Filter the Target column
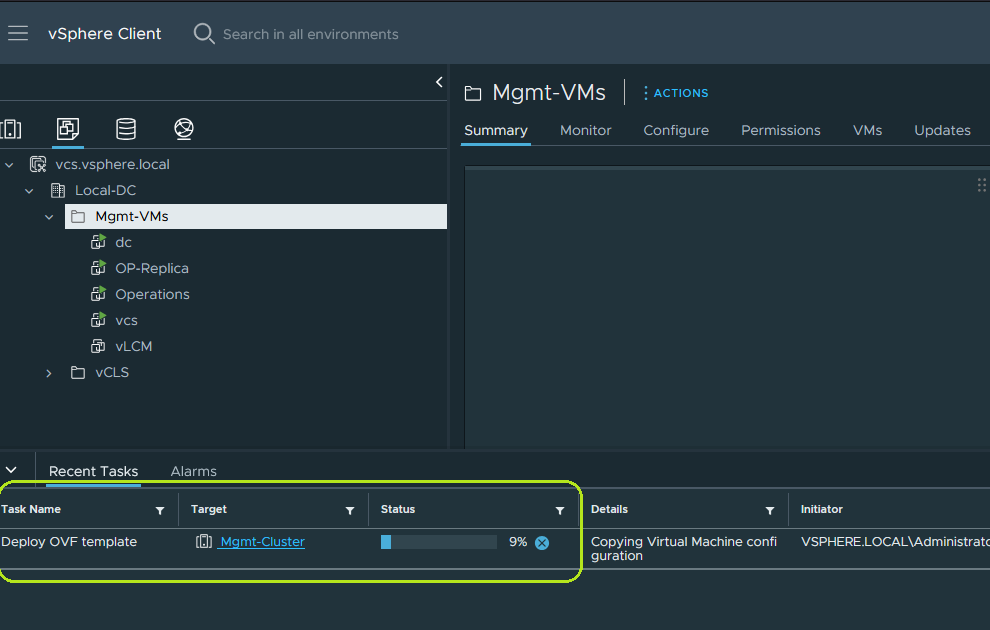This screenshot has width=990, height=630. (x=350, y=511)
